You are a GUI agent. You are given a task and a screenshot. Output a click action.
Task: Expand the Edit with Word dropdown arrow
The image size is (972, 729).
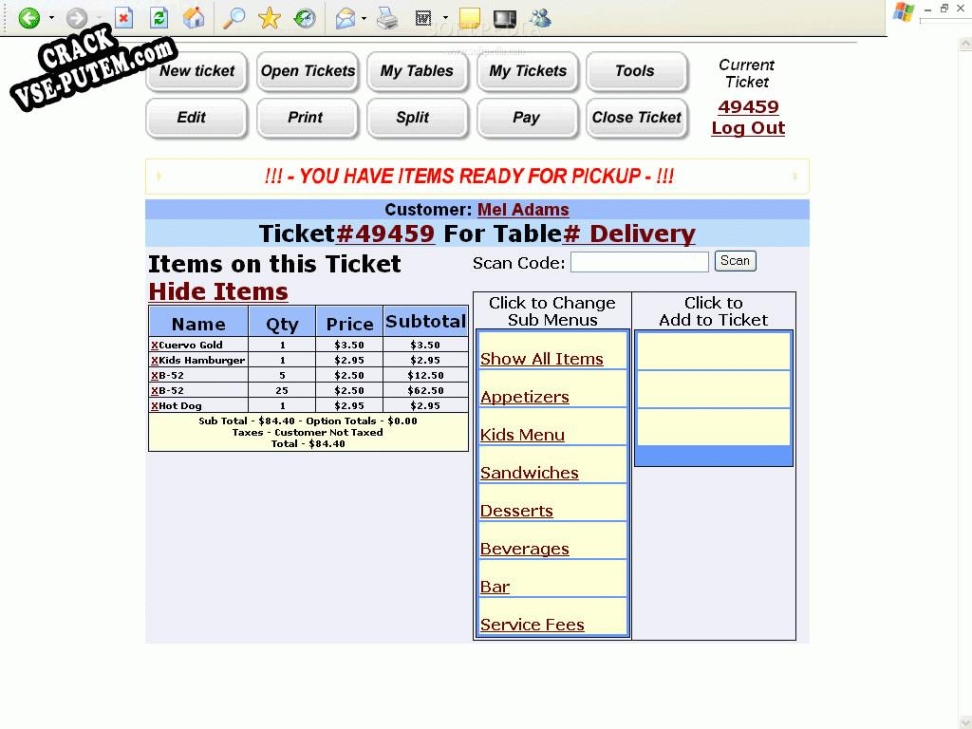pos(445,18)
